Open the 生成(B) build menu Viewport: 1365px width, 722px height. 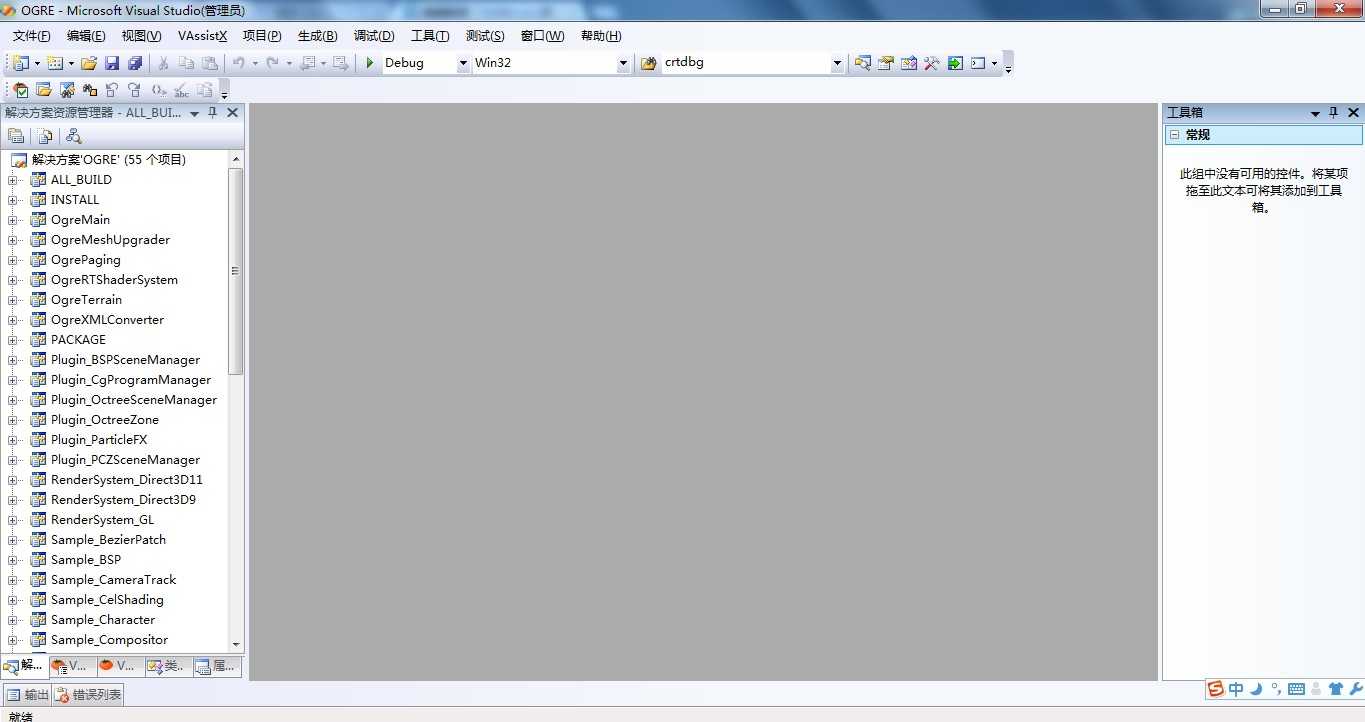click(x=318, y=36)
